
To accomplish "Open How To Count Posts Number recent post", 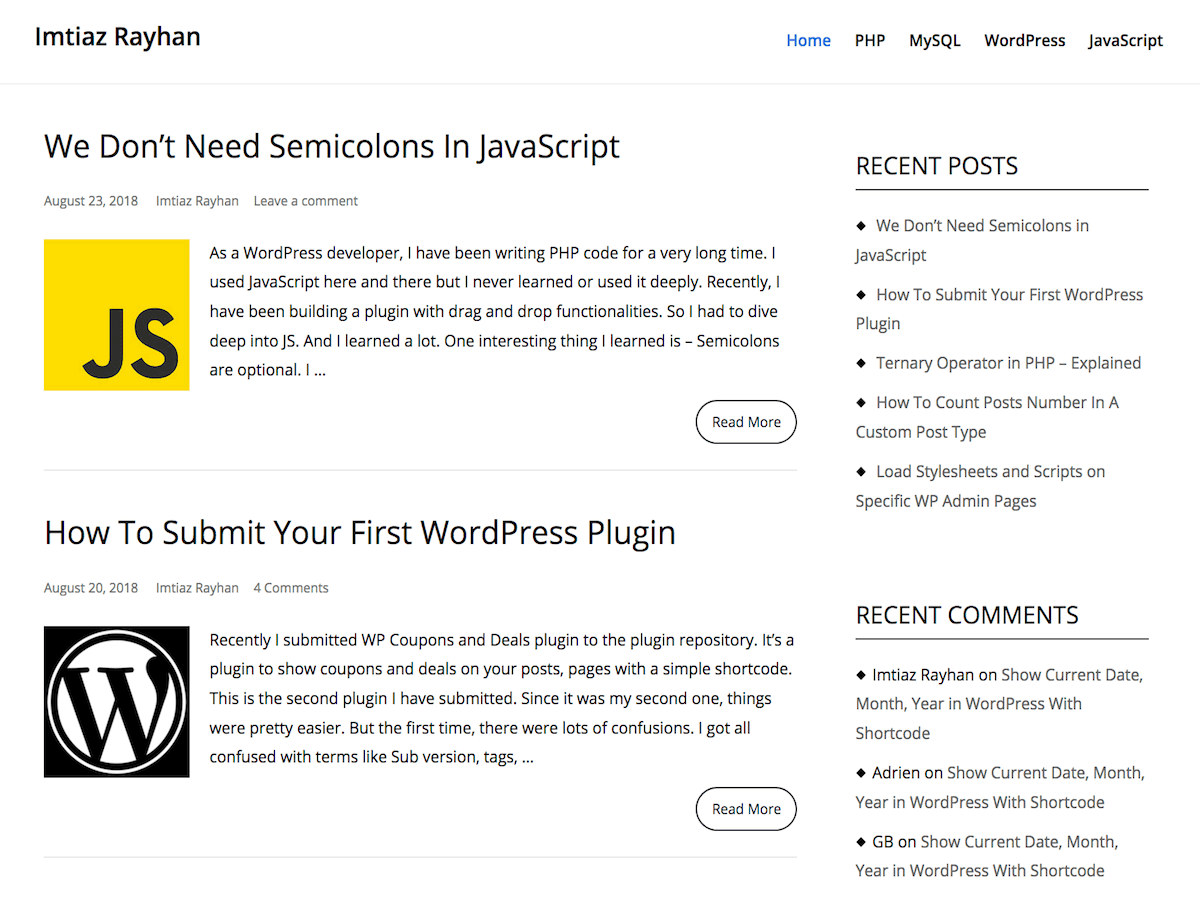I will [996, 403].
